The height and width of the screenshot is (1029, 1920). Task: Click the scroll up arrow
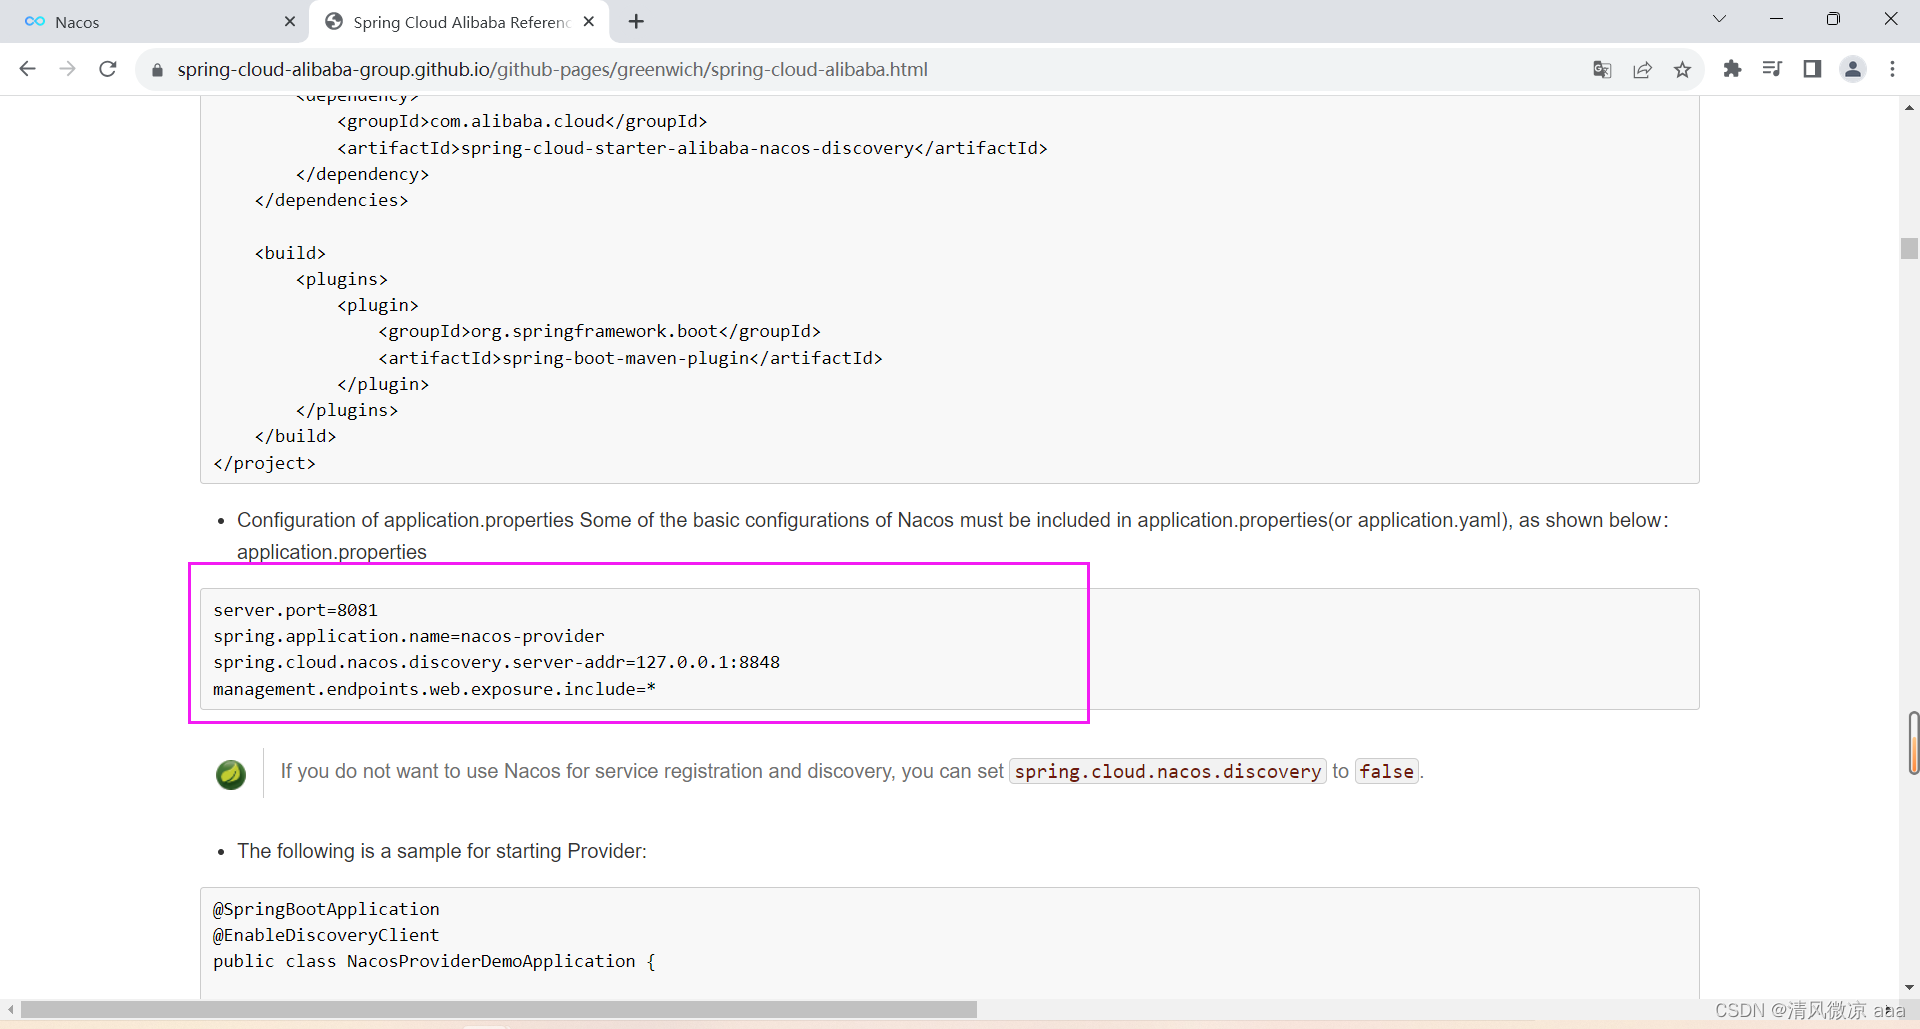(x=1909, y=107)
